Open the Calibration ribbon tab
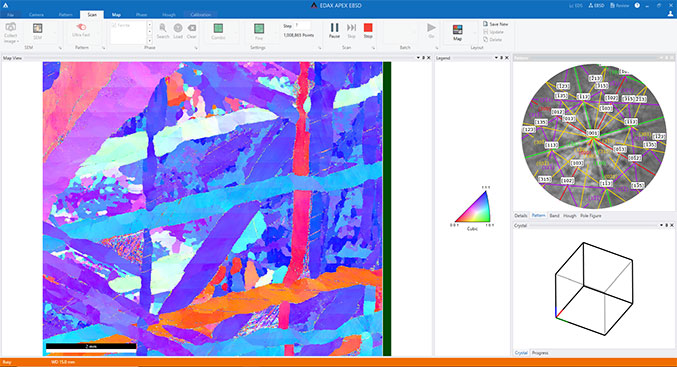 (x=201, y=15)
